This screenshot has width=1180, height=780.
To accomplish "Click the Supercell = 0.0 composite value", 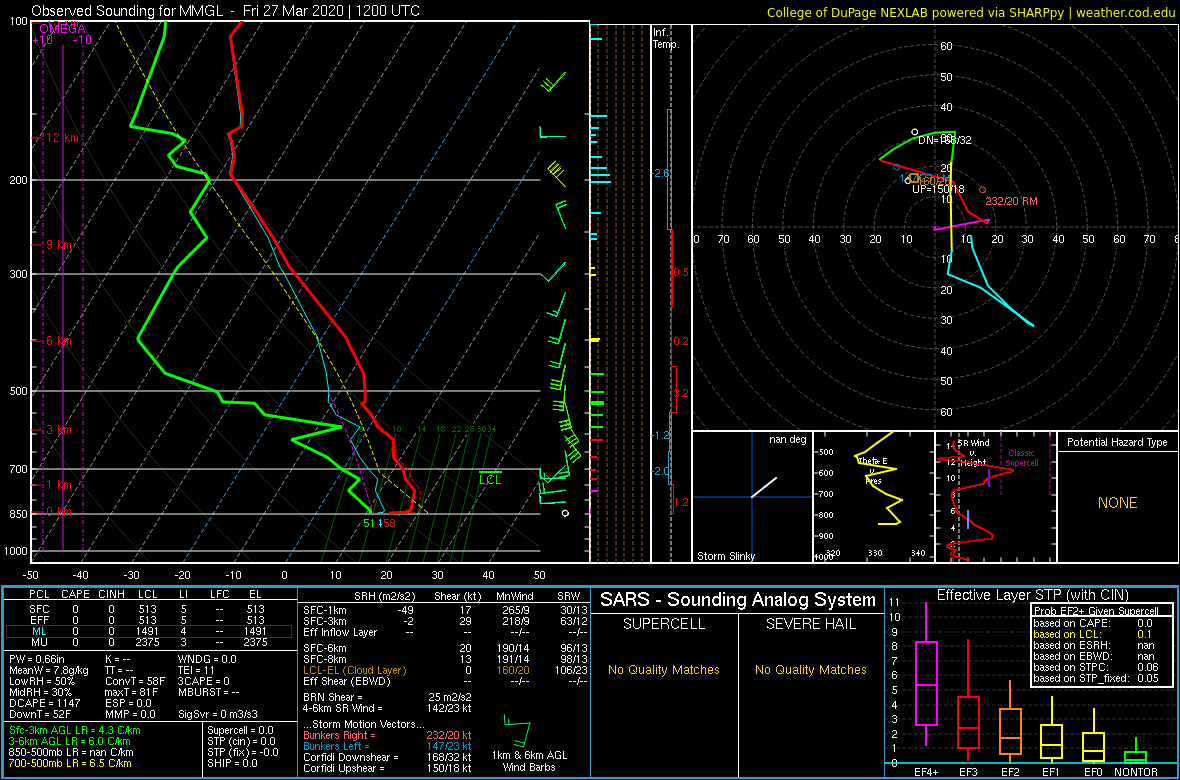I will (241, 730).
